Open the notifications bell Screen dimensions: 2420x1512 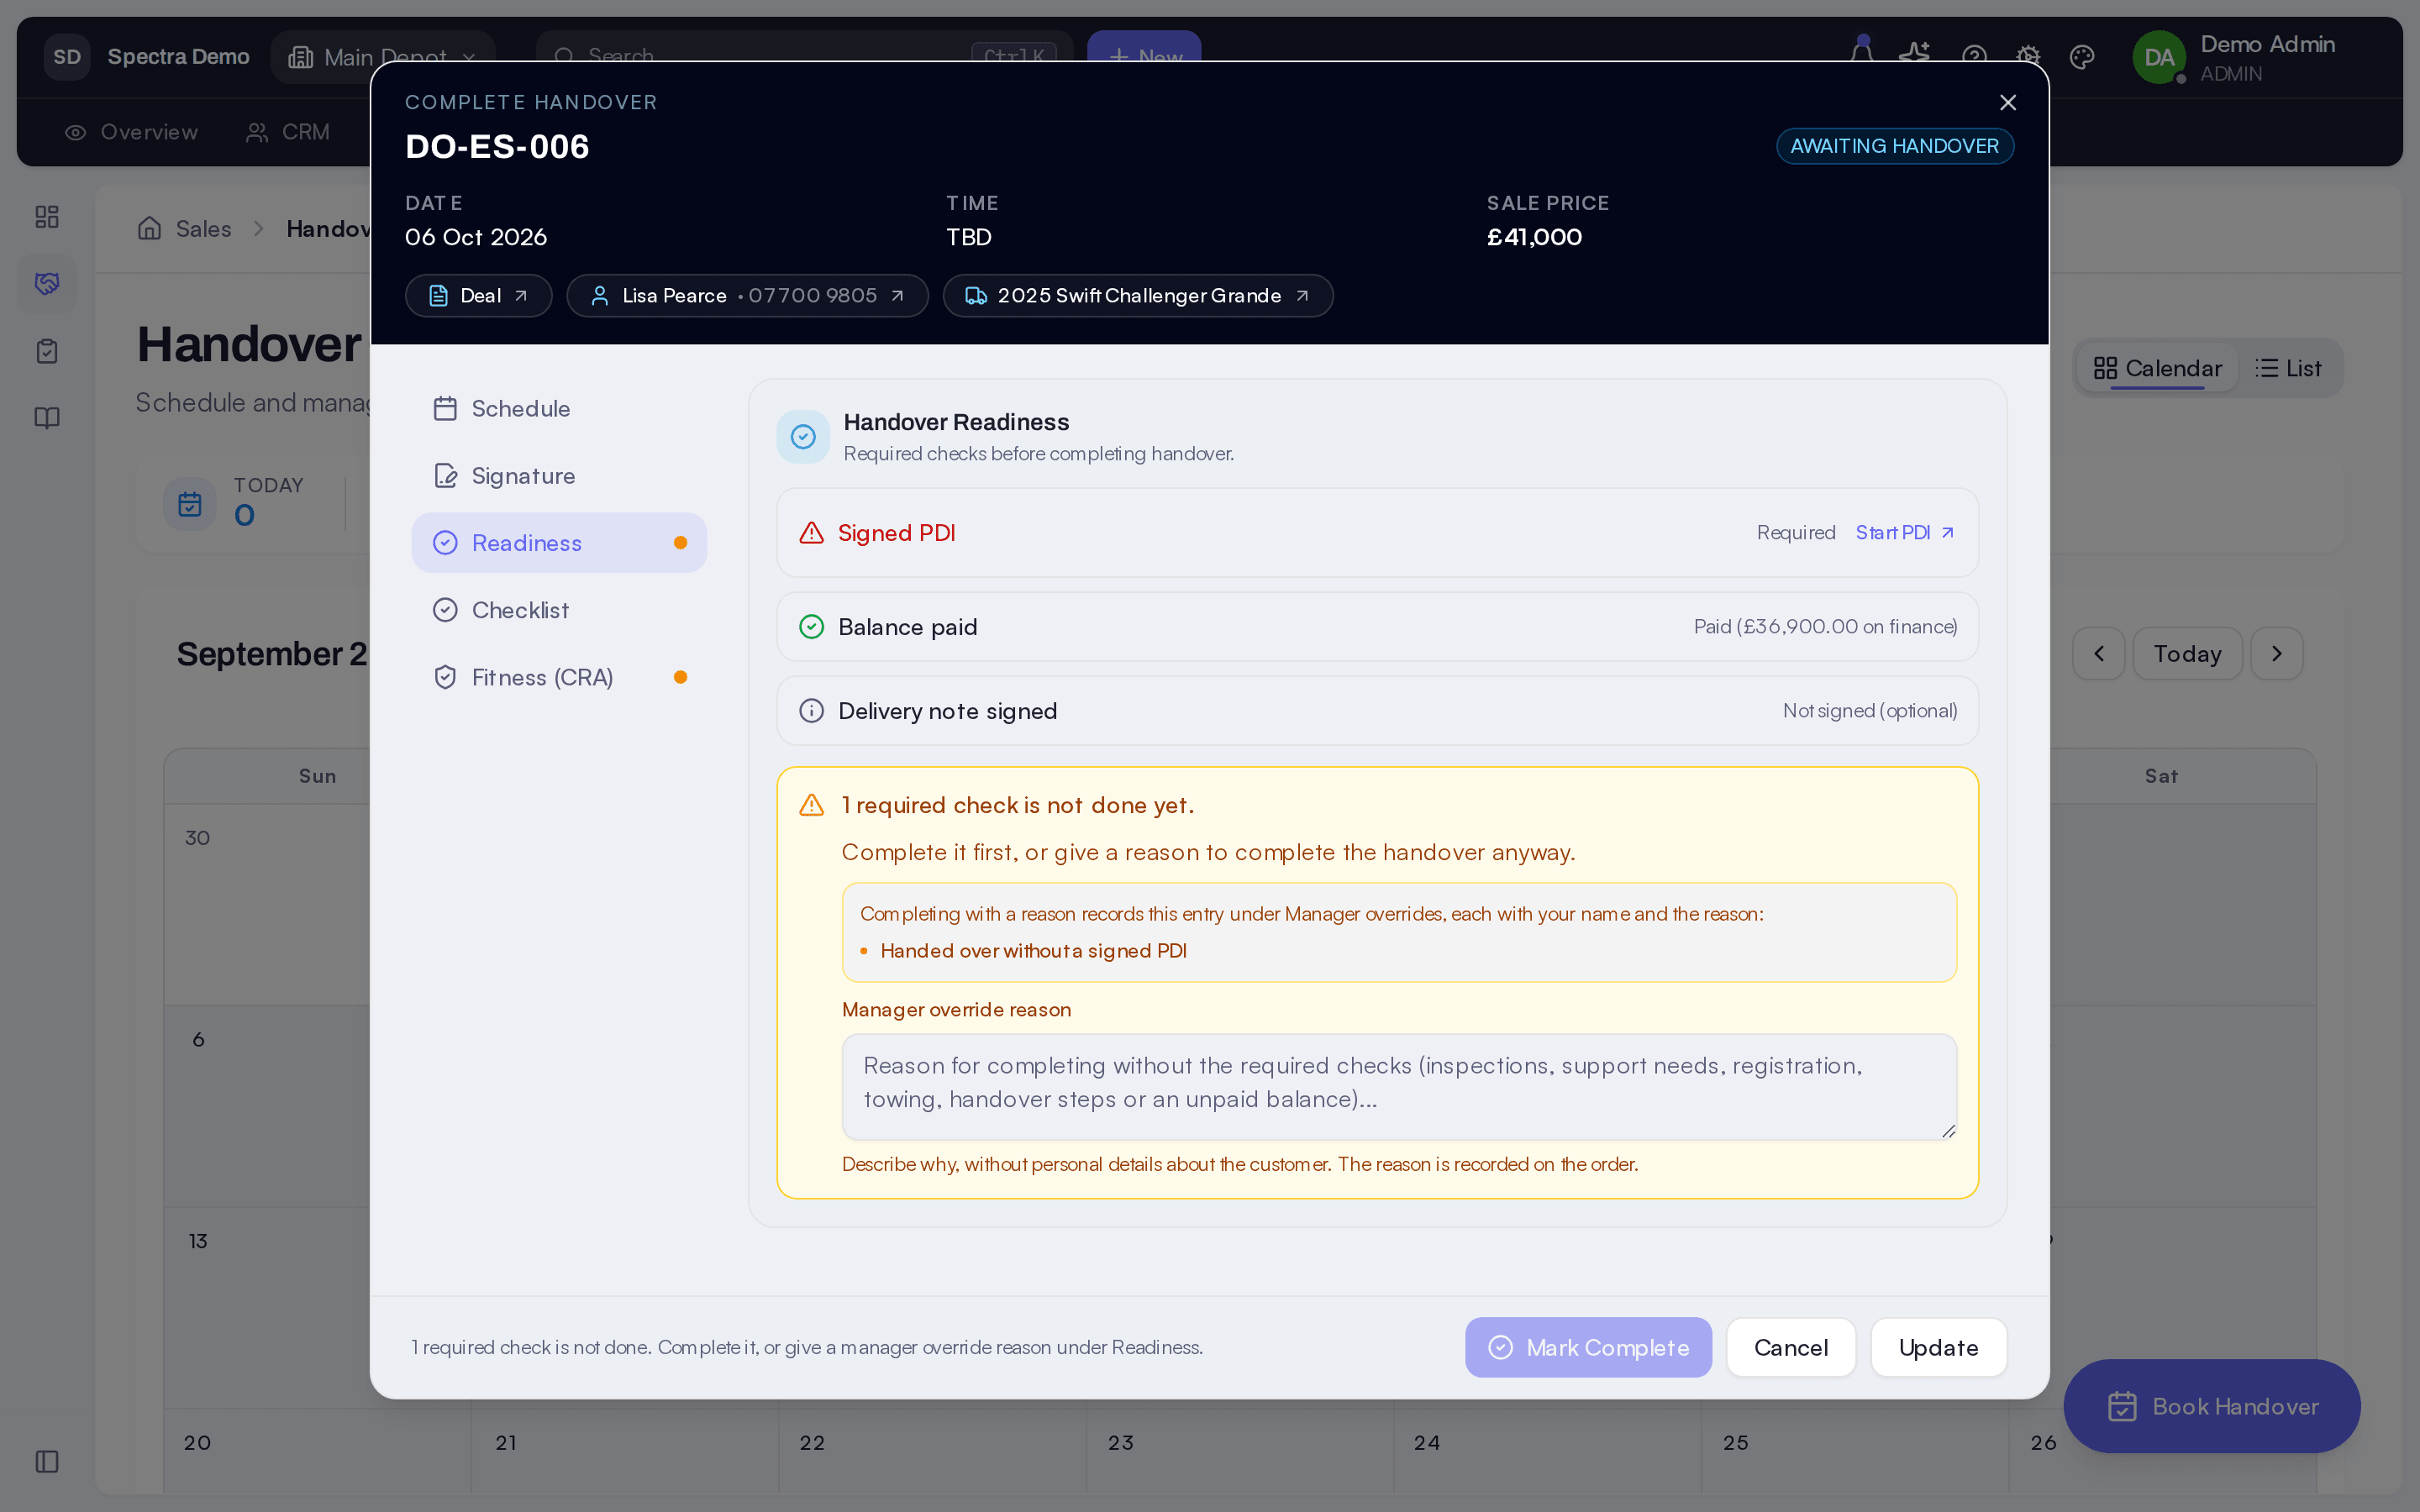(x=1861, y=54)
